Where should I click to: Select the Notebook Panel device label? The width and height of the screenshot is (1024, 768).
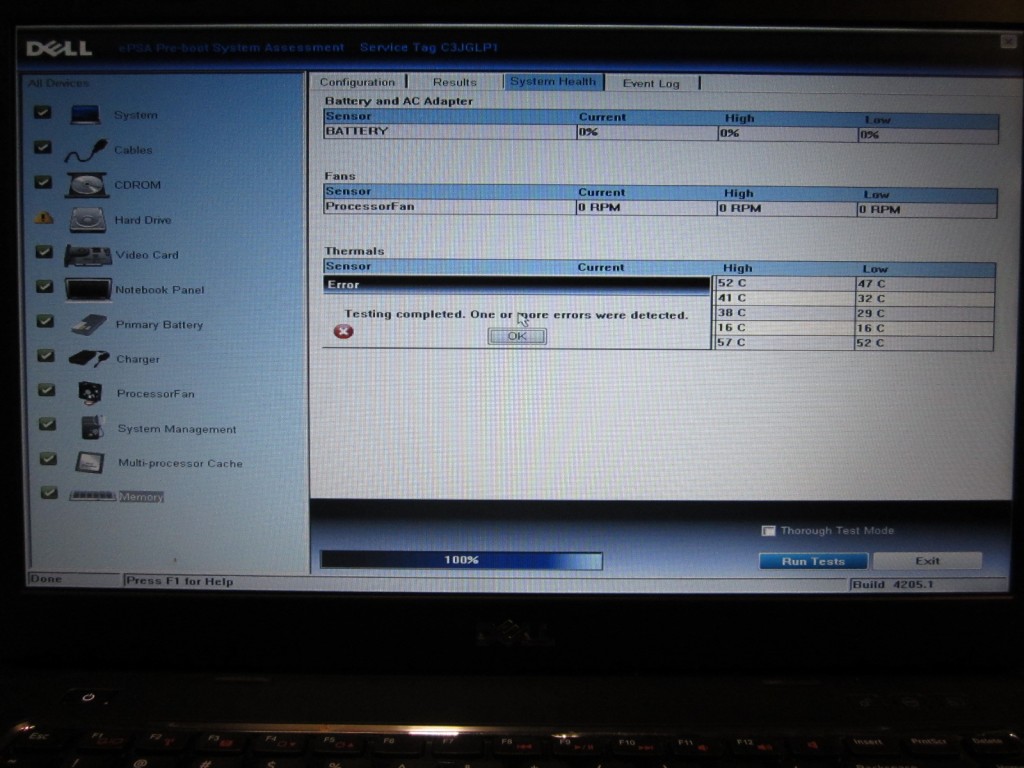(x=160, y=289)
